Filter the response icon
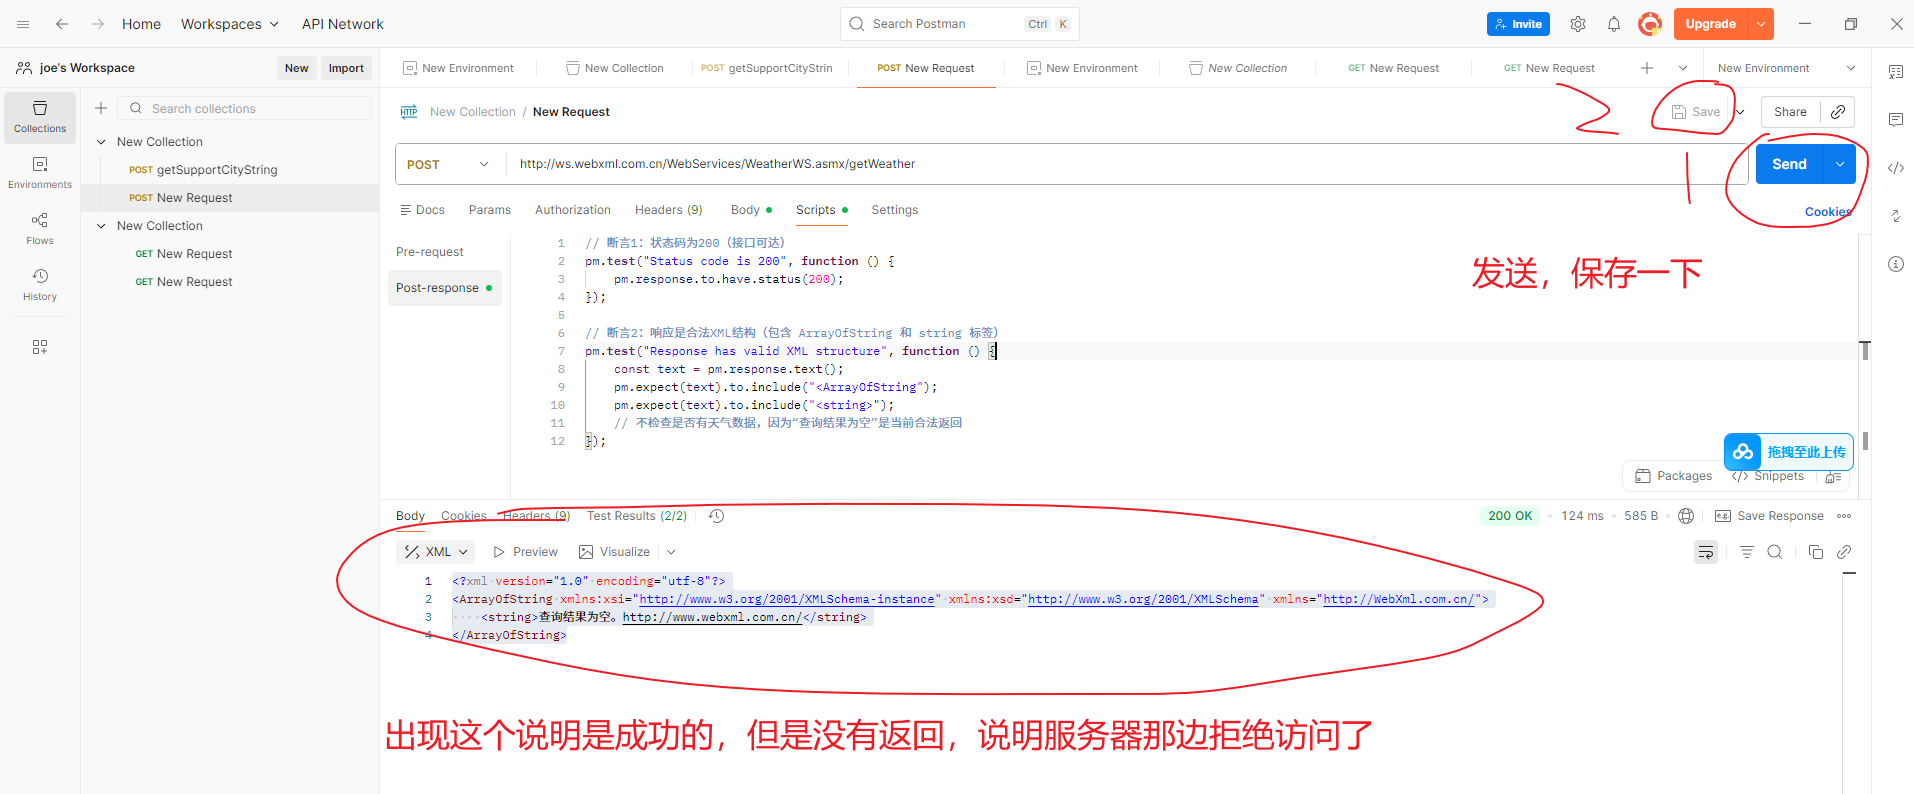Image resolution: width=1914 pixels, height=794 pixels. 1747,552
